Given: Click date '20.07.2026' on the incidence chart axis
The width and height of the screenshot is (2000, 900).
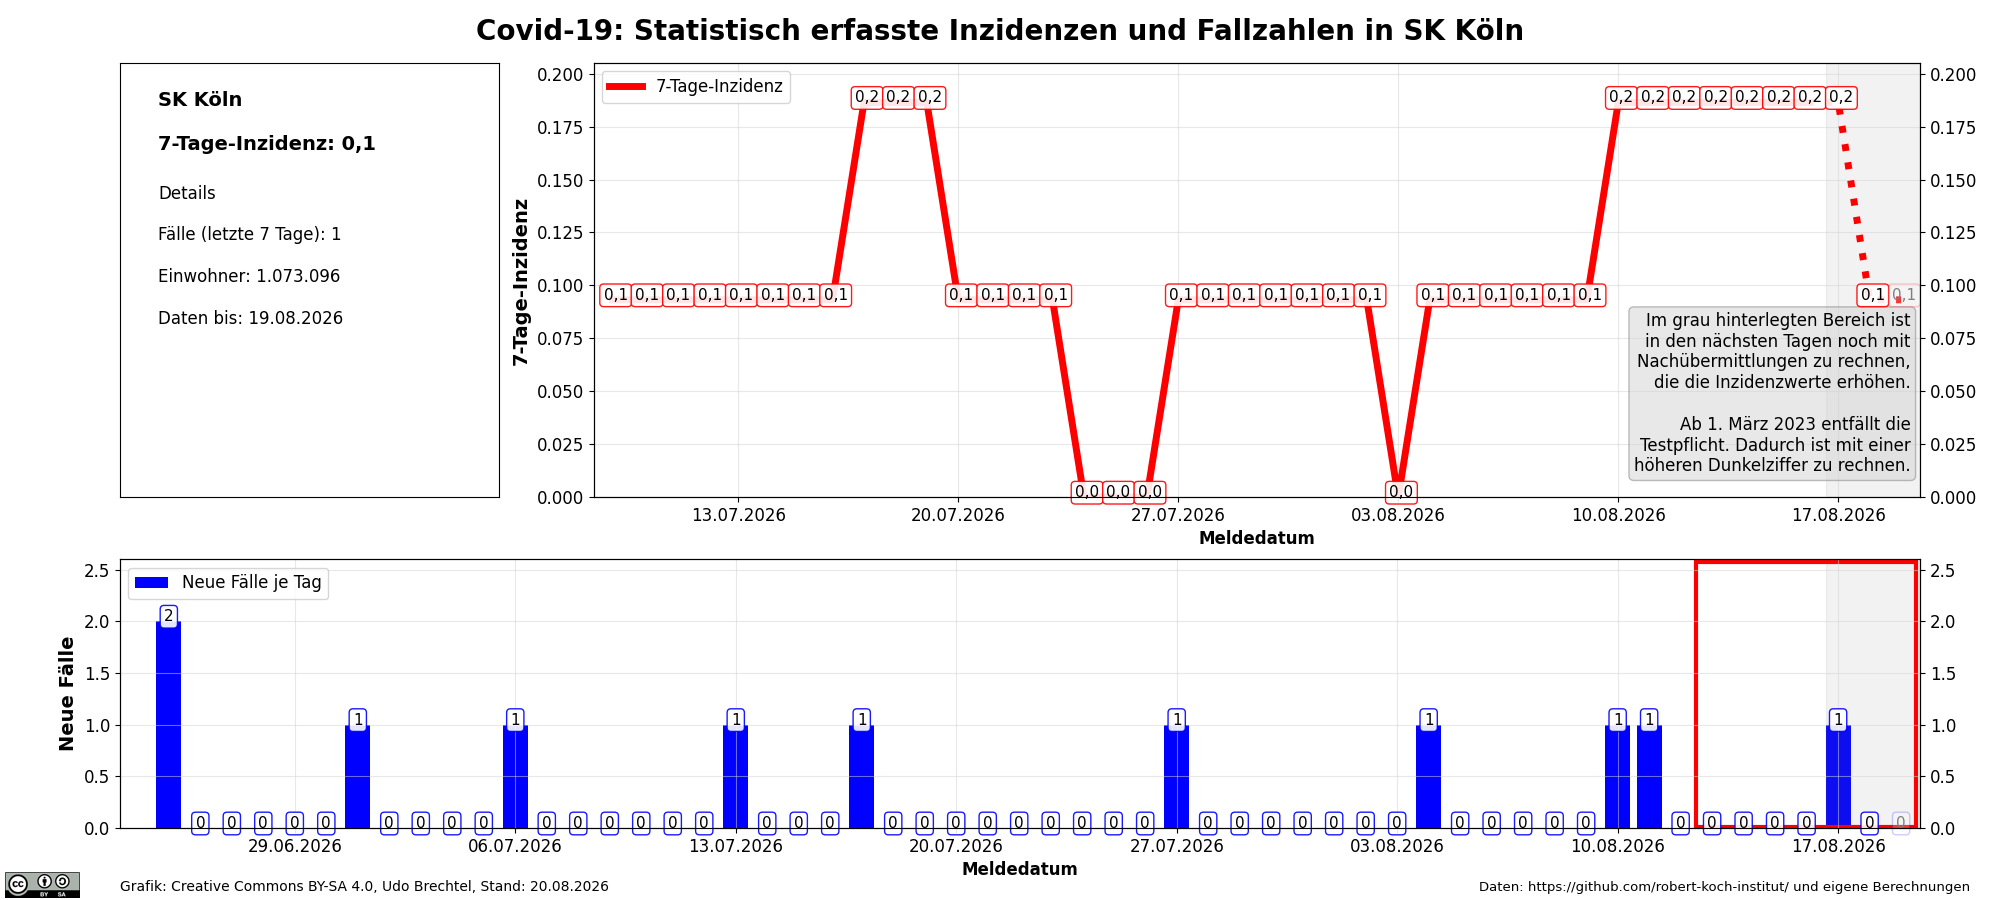Looking at the screenshot, I should (958, 516).
